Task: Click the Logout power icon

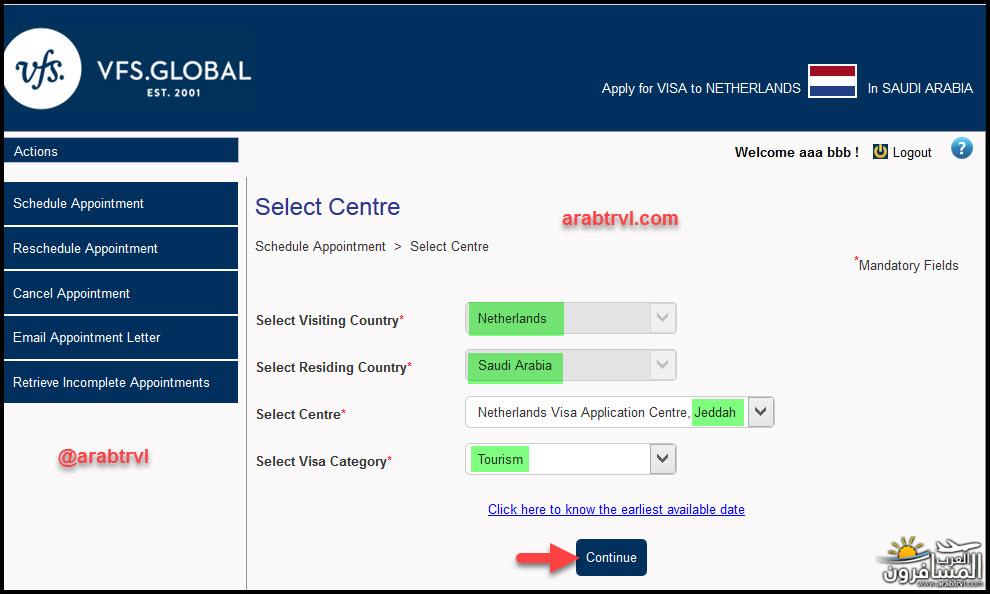Action: click(x=880, y=151)
